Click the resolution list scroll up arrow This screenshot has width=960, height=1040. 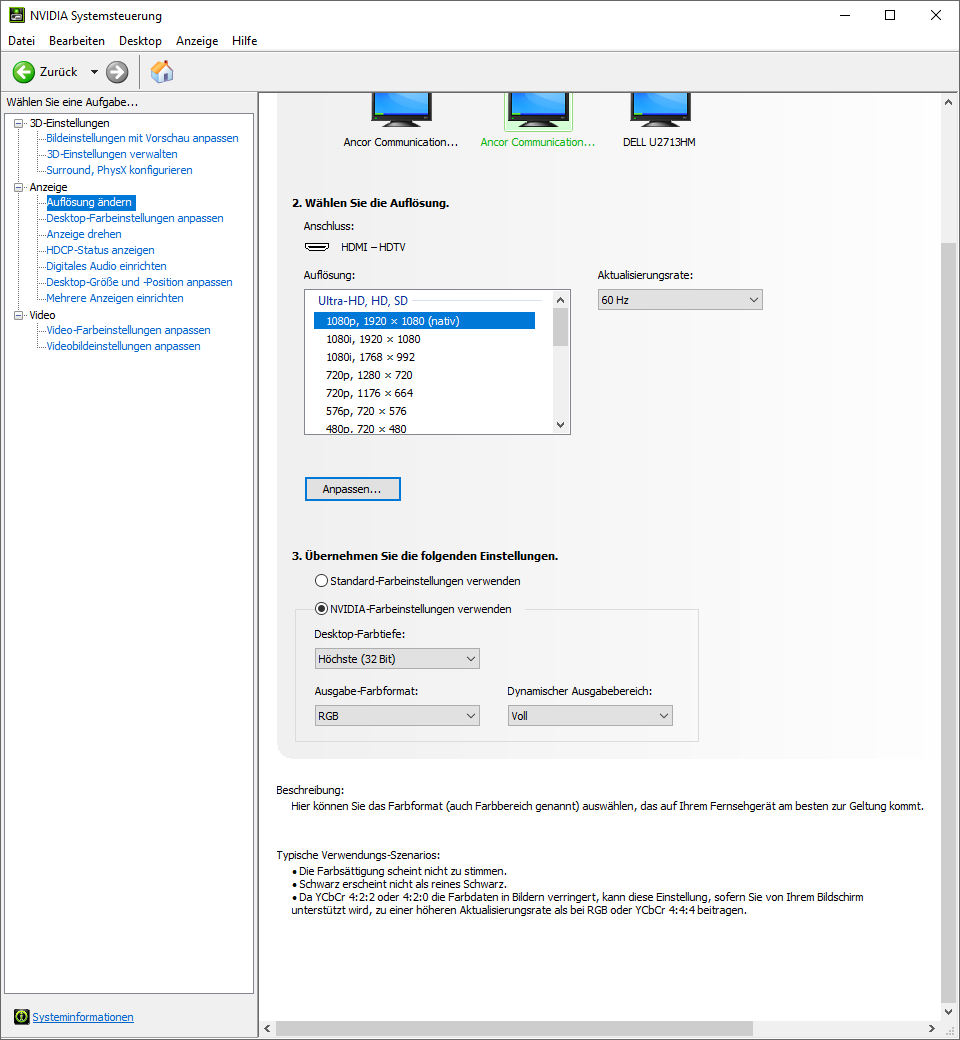click(x=561, y=300)
